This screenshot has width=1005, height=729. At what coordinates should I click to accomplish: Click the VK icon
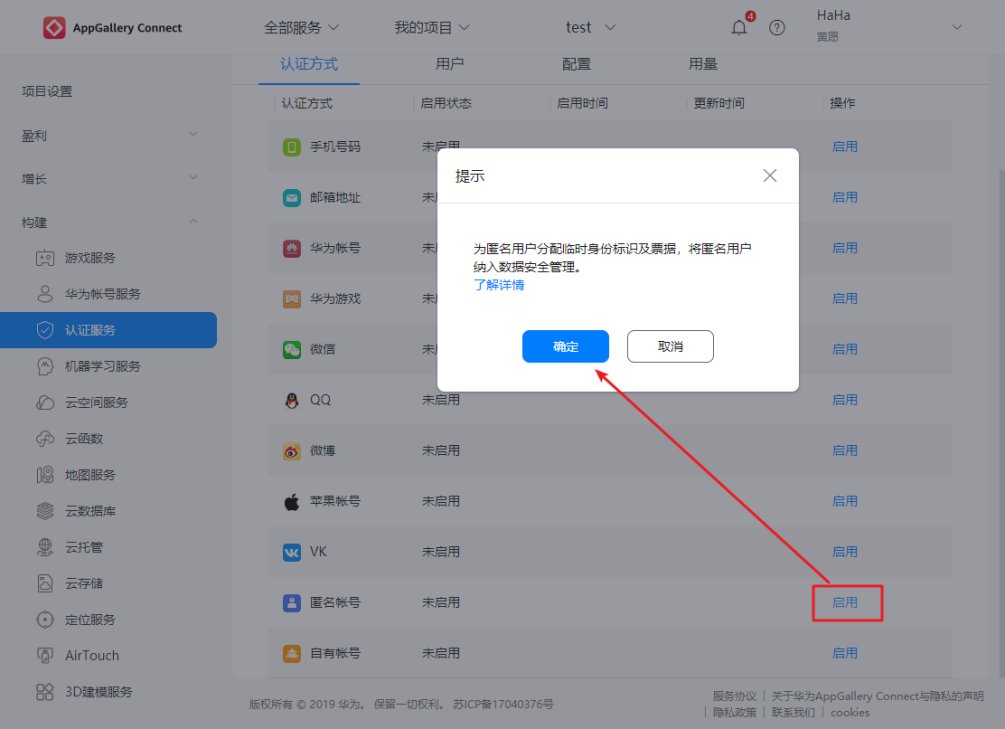pyautogui.click(x=292, y=552)
